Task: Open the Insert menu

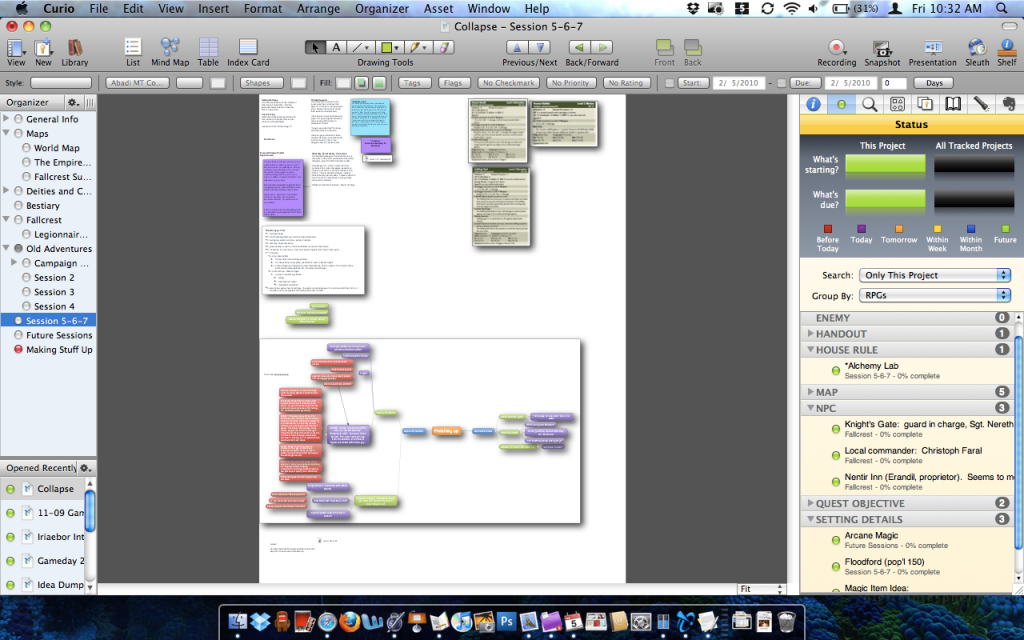Action: [214, 8]
